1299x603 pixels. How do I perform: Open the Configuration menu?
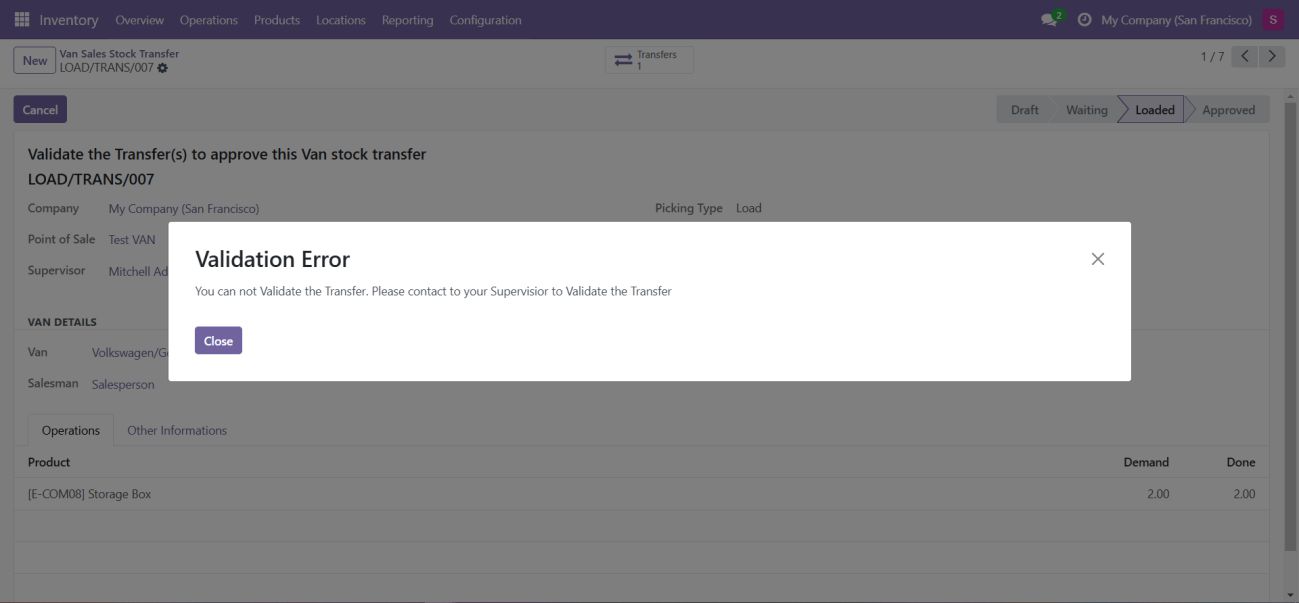click(x=485, y=20)
